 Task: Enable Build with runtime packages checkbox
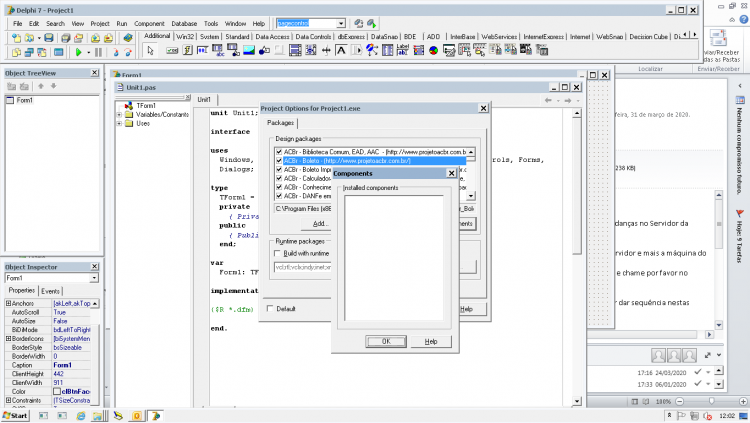click(277, 253)
